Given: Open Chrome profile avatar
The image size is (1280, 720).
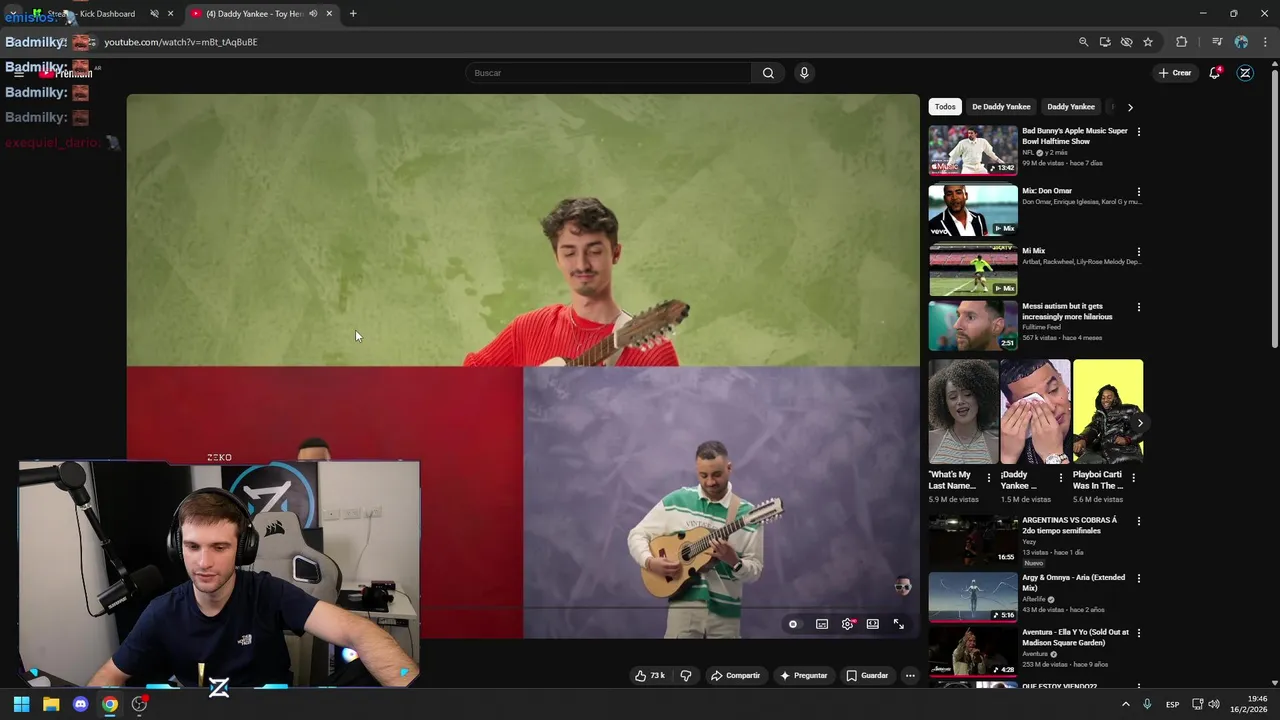Looking at the screenshot, I should click(1241, 42).
